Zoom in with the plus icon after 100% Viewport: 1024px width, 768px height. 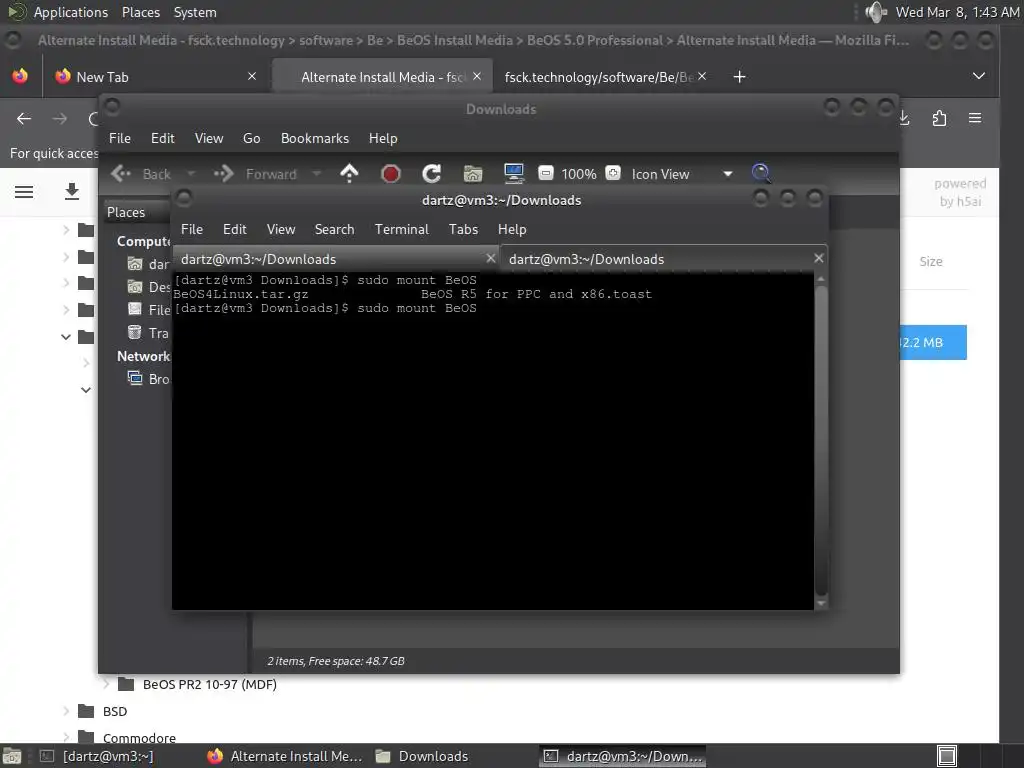[613, 173]
